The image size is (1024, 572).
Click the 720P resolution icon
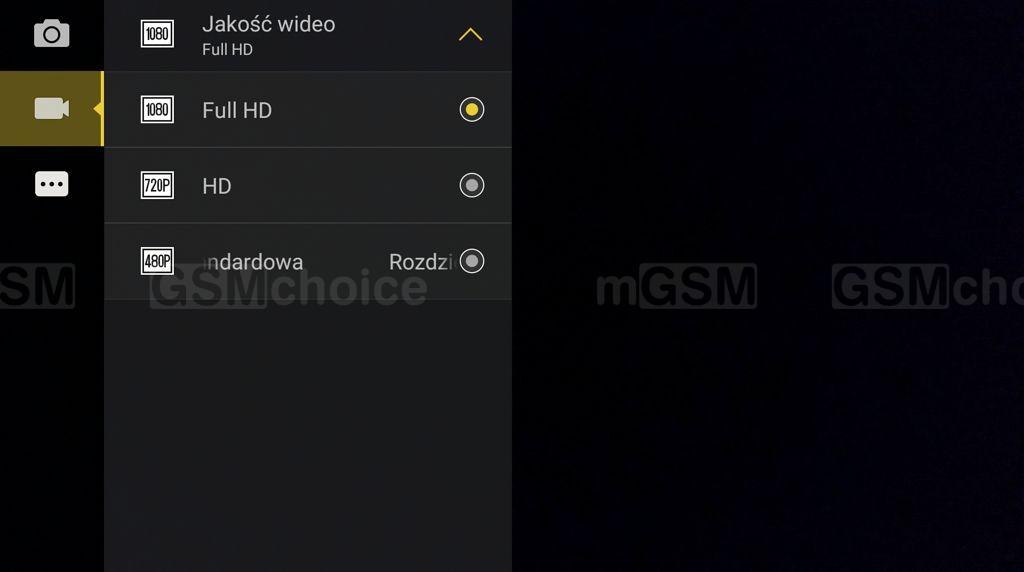coord(157,185)
